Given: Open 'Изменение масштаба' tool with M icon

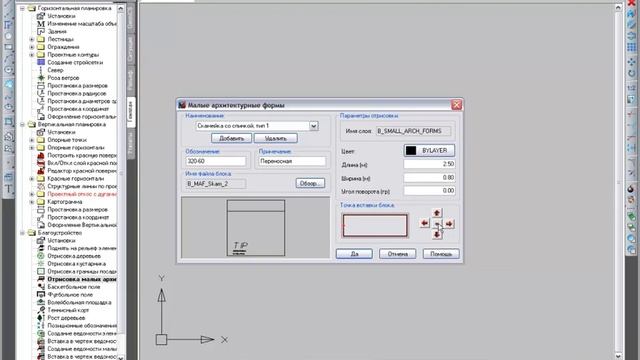Looking at the screenshot, I should (82, 24).
